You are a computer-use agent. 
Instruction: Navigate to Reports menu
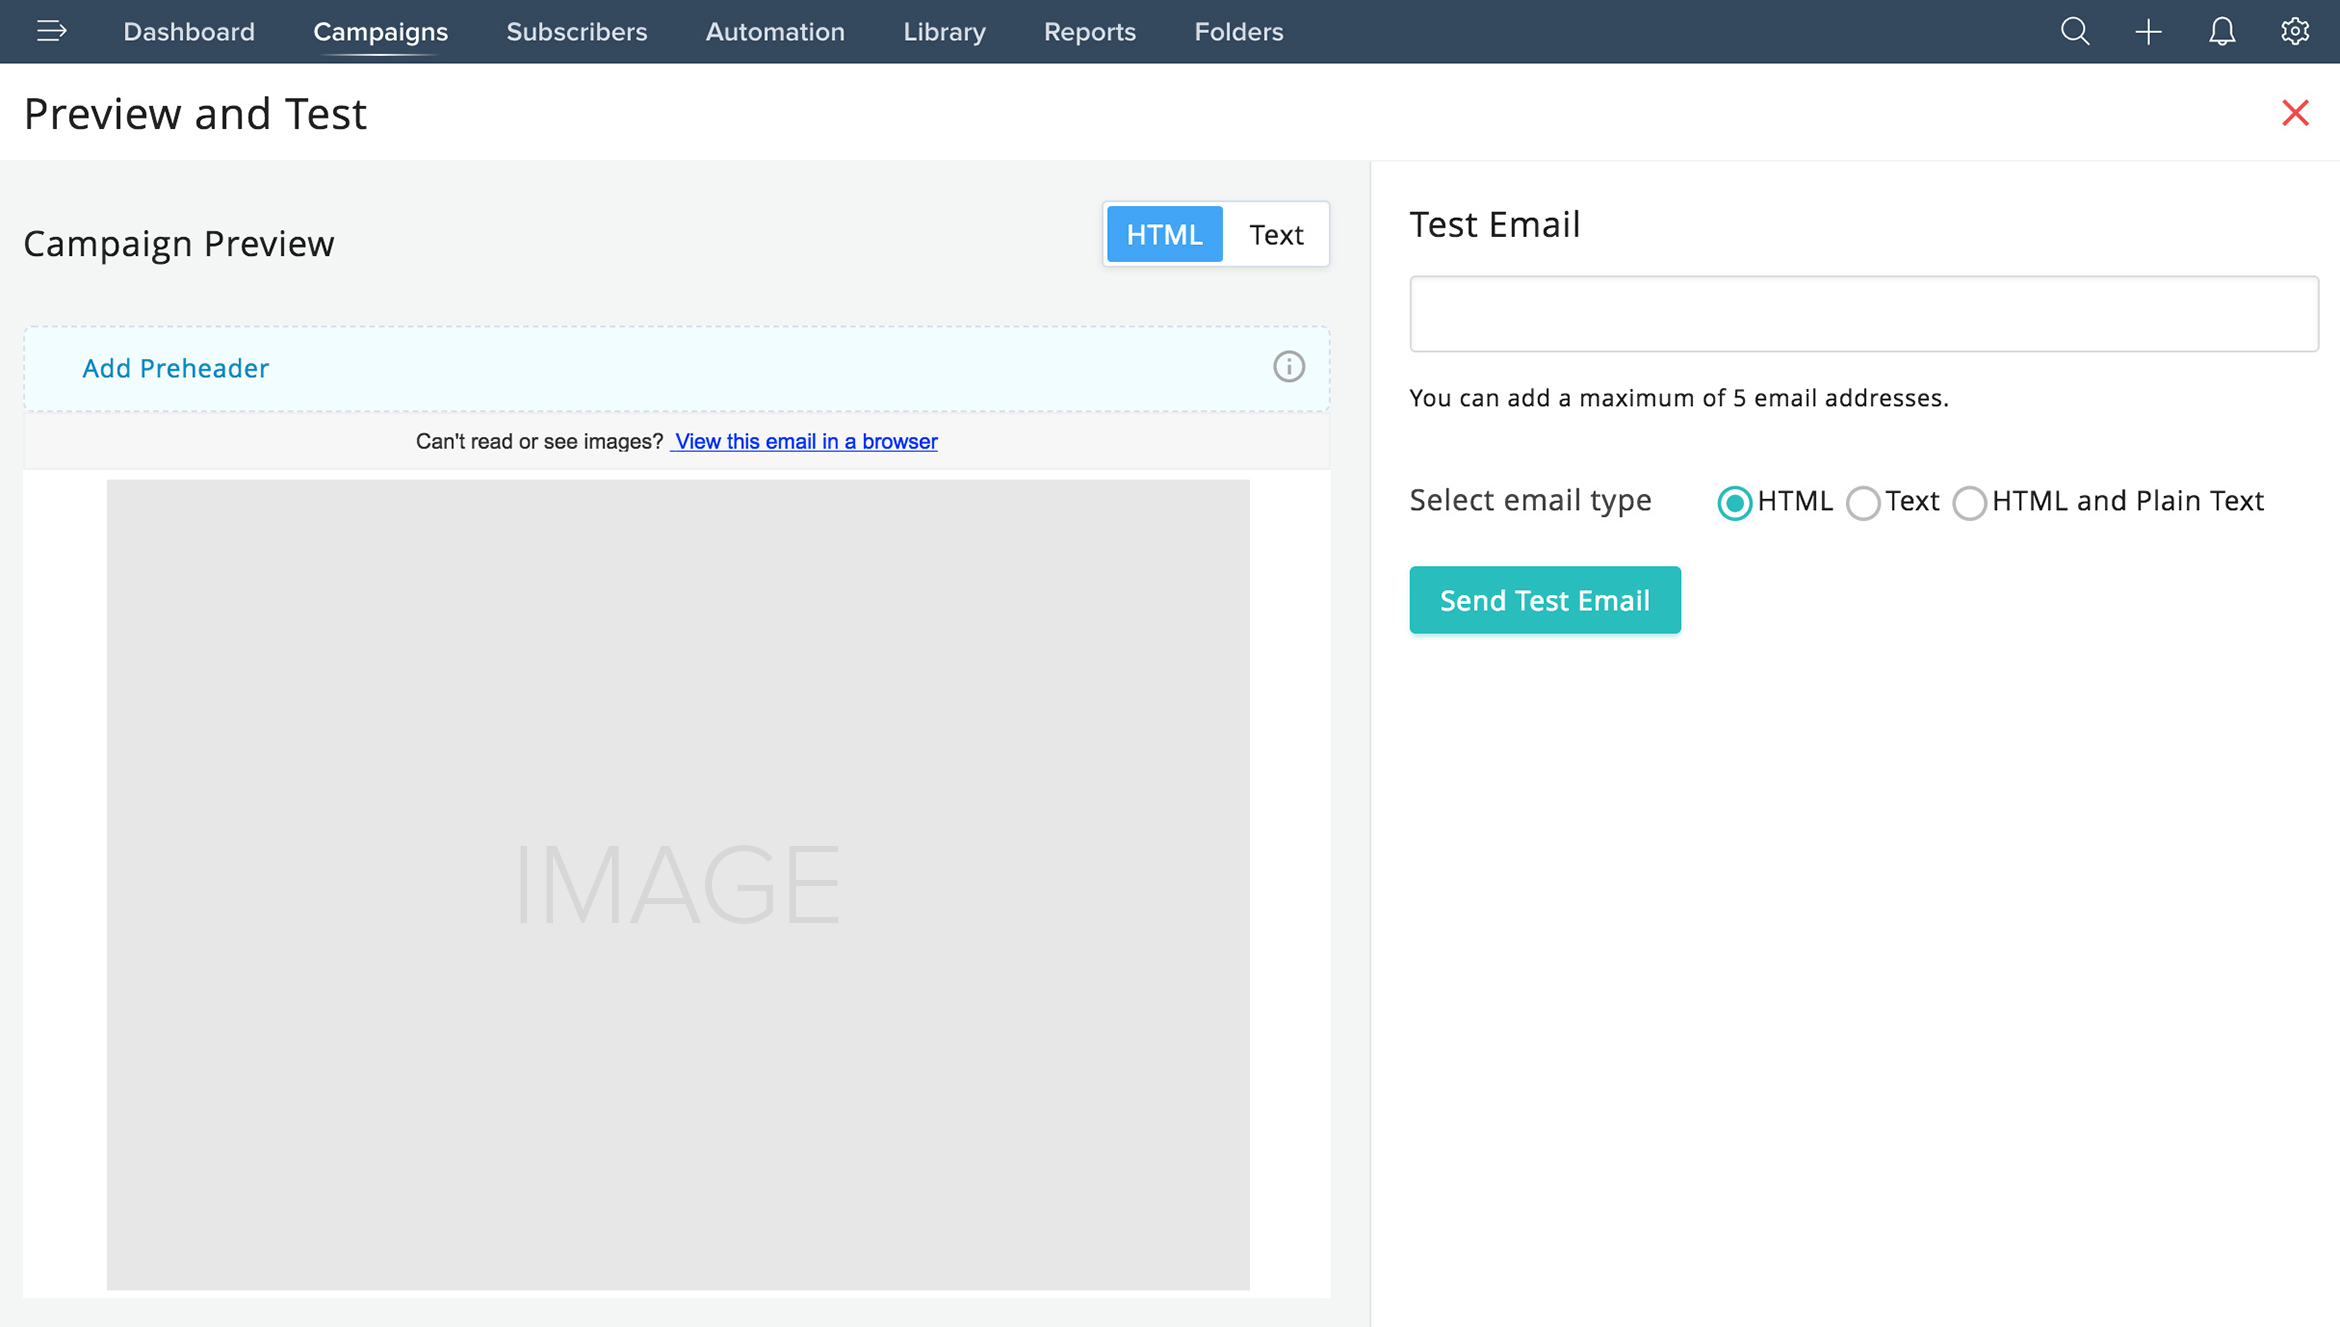coord(1089,31)
